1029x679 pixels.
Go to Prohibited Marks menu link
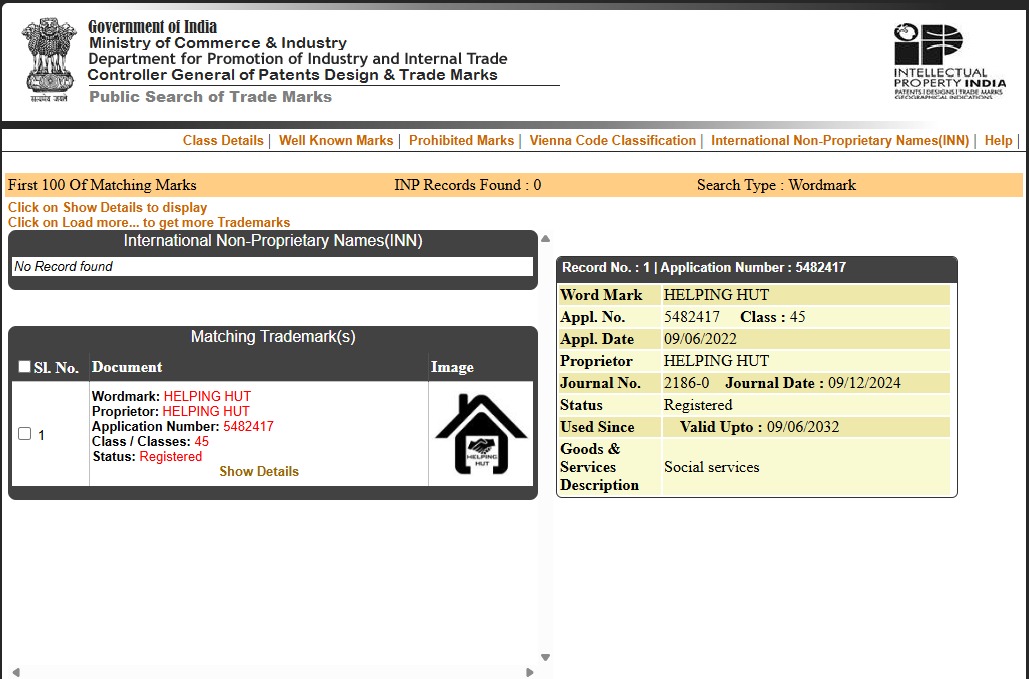tap(461, 140)
